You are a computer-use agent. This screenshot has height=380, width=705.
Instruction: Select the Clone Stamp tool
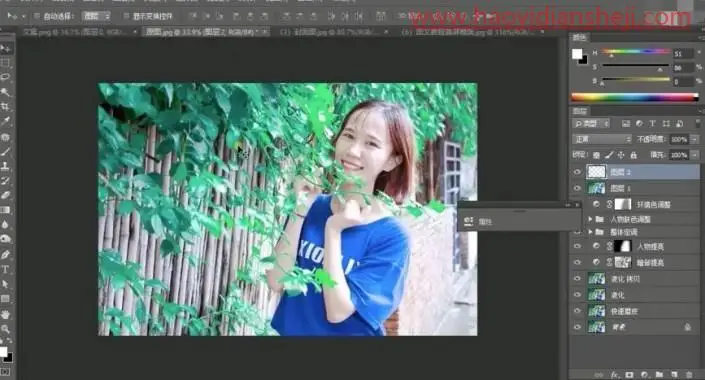[x=5, y=166]
